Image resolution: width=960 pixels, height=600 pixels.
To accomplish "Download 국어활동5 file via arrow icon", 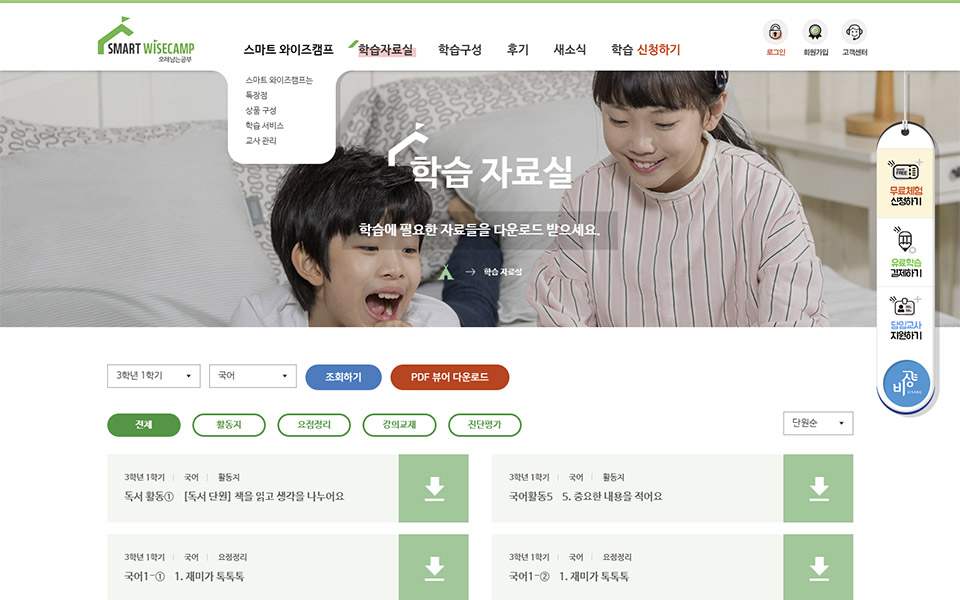I will [819, 489].
